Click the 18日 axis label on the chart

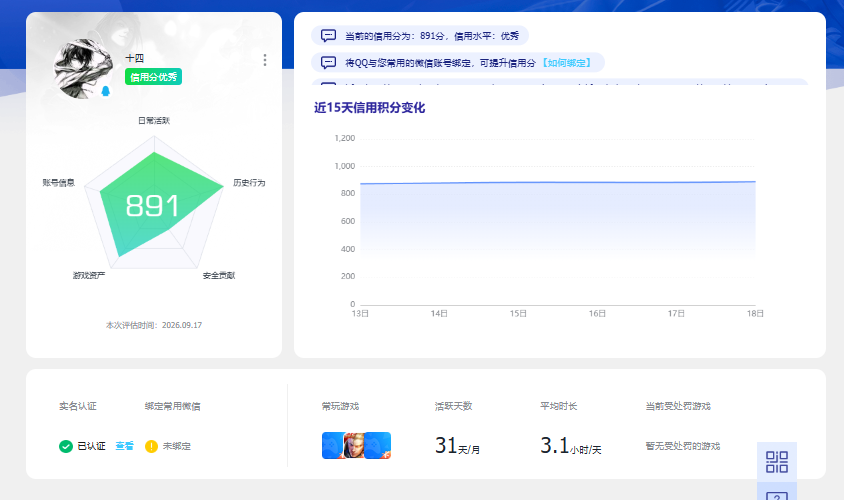(755, 313)
